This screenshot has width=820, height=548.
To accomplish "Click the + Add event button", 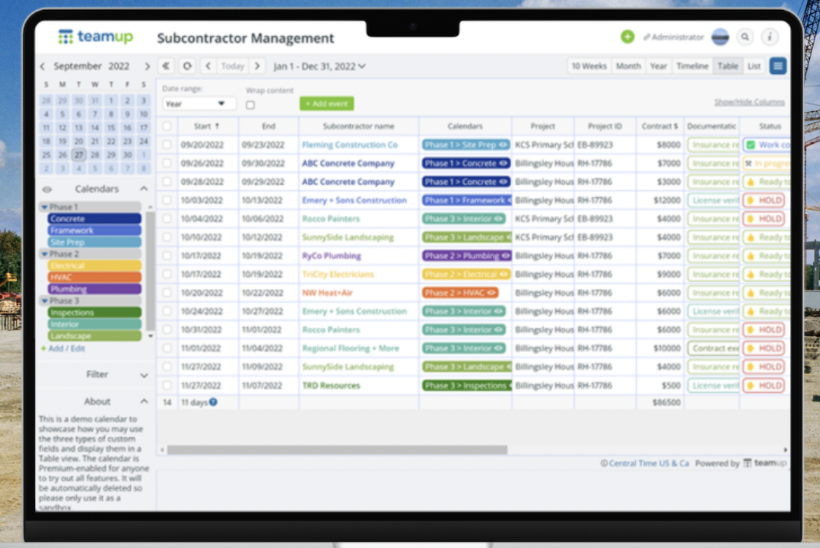I will 327,104.
